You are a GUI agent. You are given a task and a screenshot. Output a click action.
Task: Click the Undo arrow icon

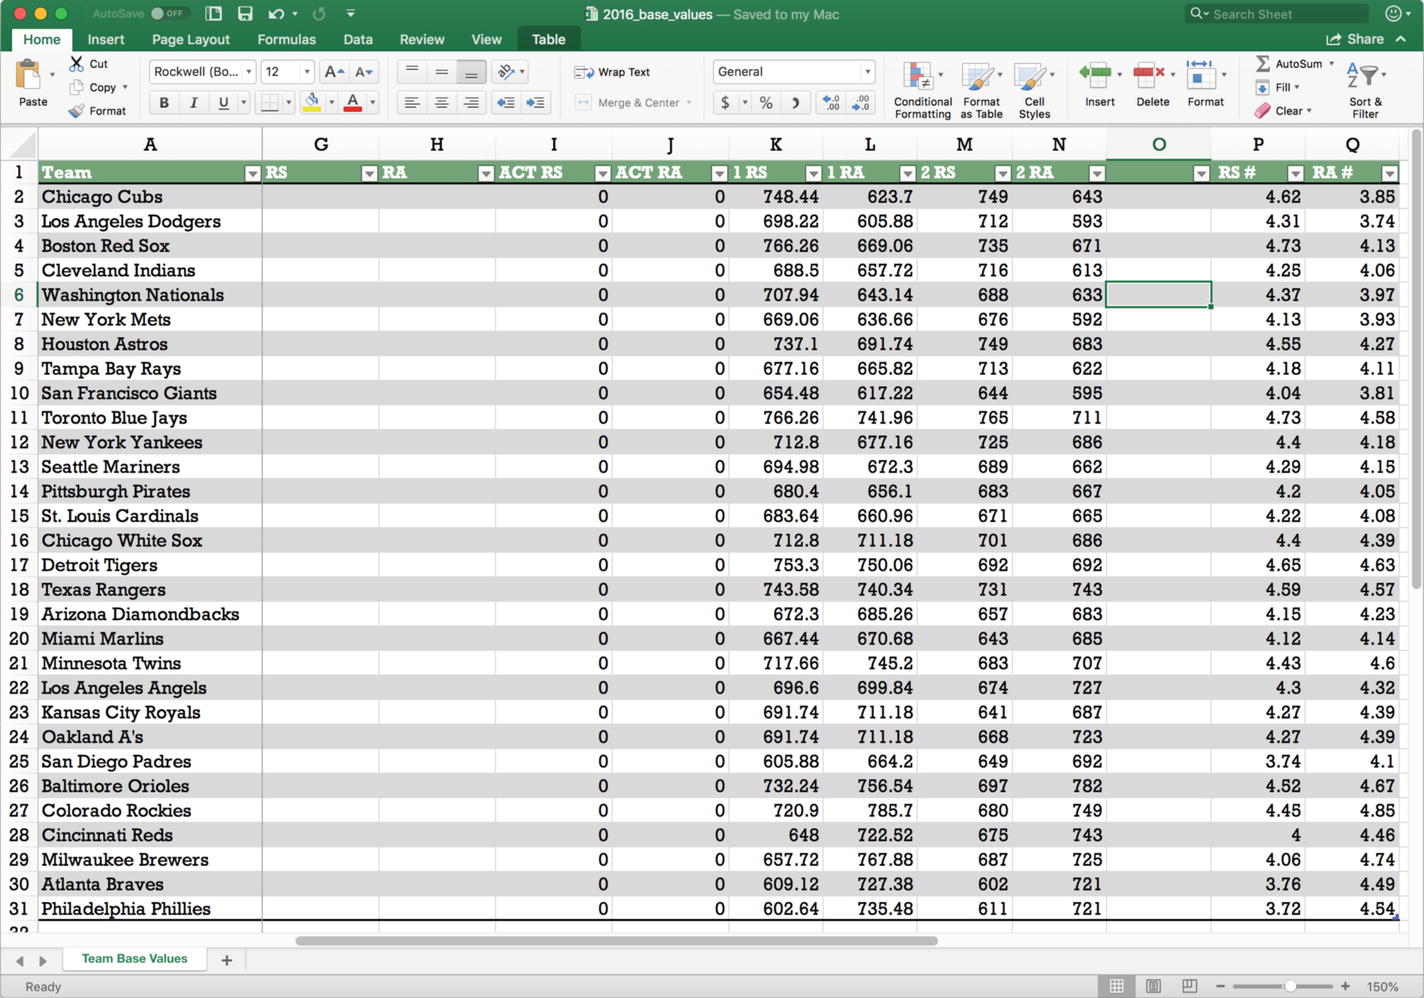(276, 14)
